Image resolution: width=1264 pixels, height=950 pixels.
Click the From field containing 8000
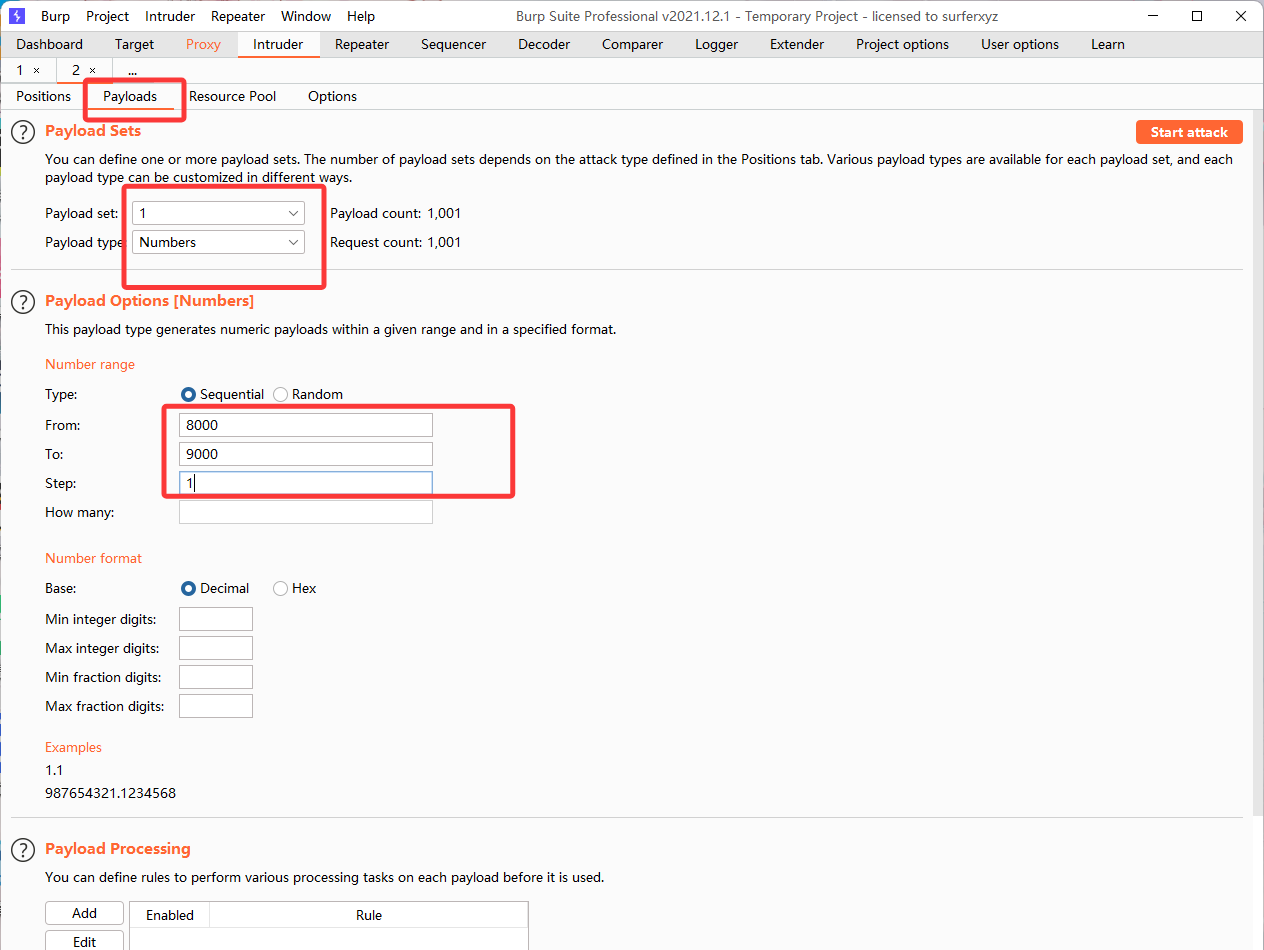pos(306,425)
